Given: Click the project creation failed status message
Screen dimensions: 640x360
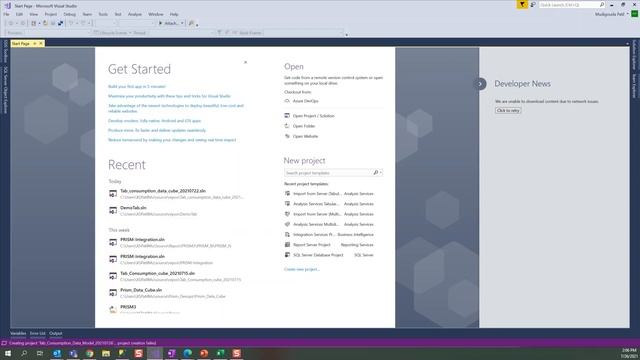Looking at the screenshot, I should pyautogui.click(x=82, y=343).
